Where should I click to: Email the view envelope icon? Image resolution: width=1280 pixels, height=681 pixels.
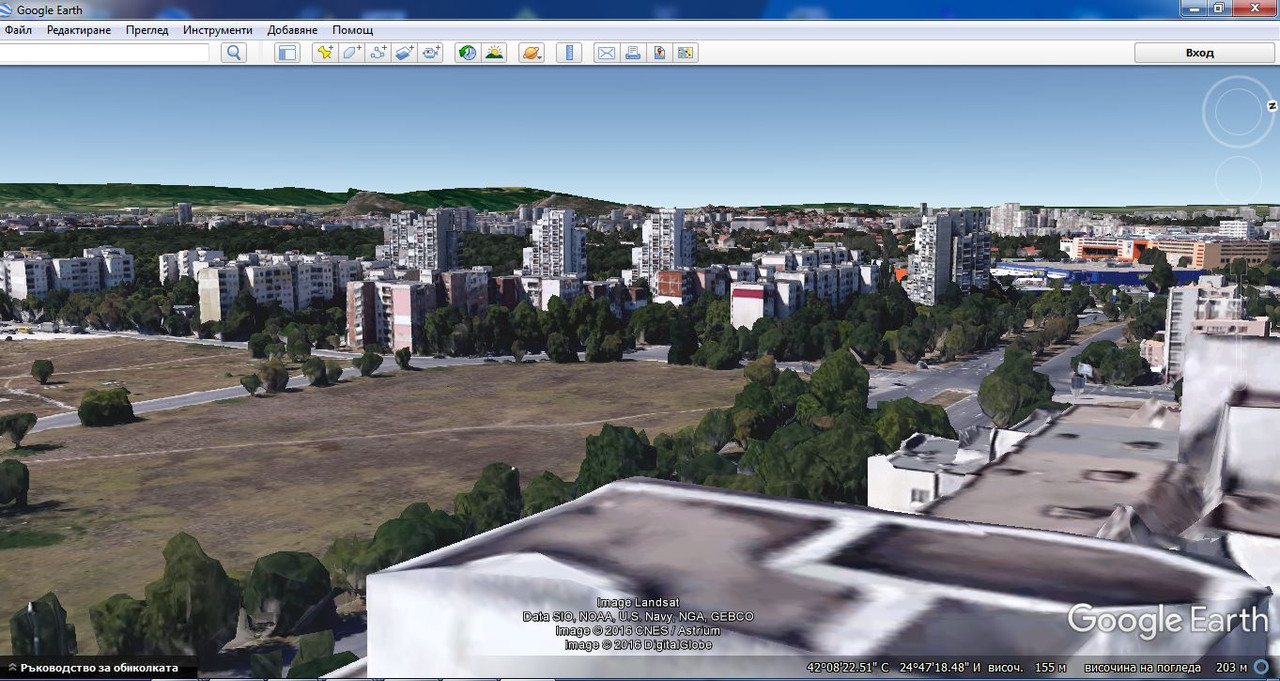point(605,53)
